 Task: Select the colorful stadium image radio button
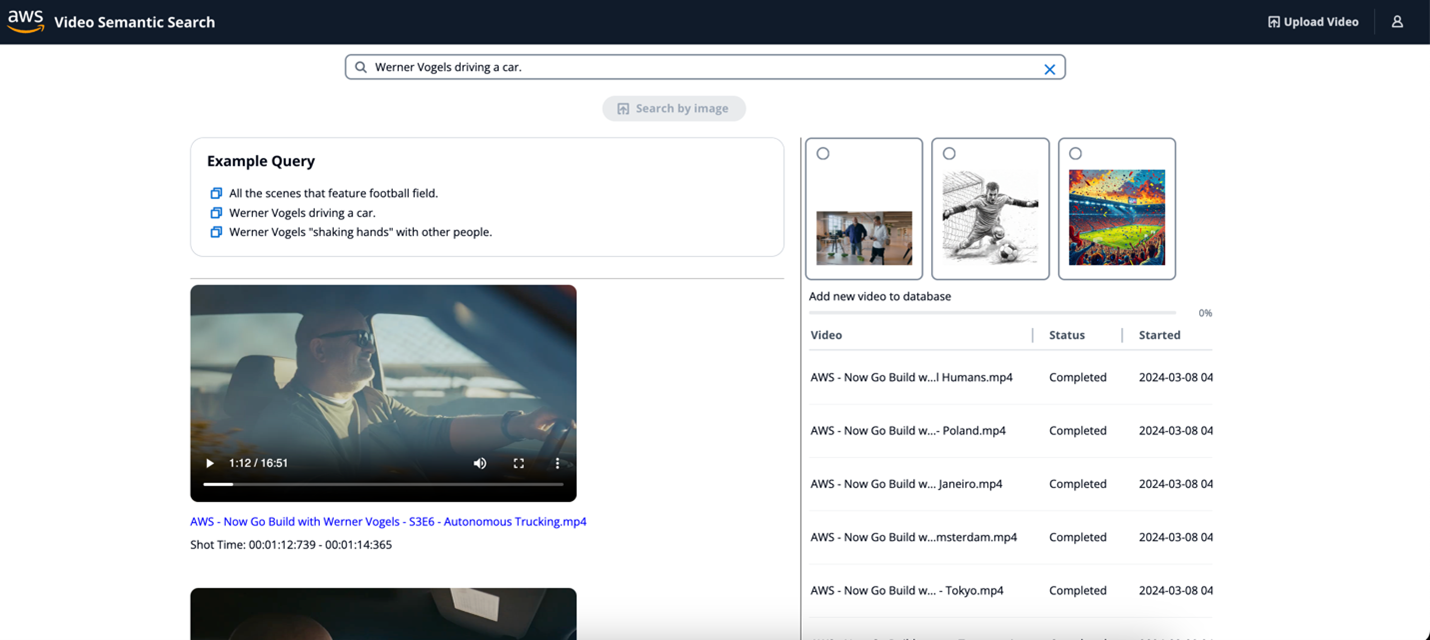(x=1075, y=152)
